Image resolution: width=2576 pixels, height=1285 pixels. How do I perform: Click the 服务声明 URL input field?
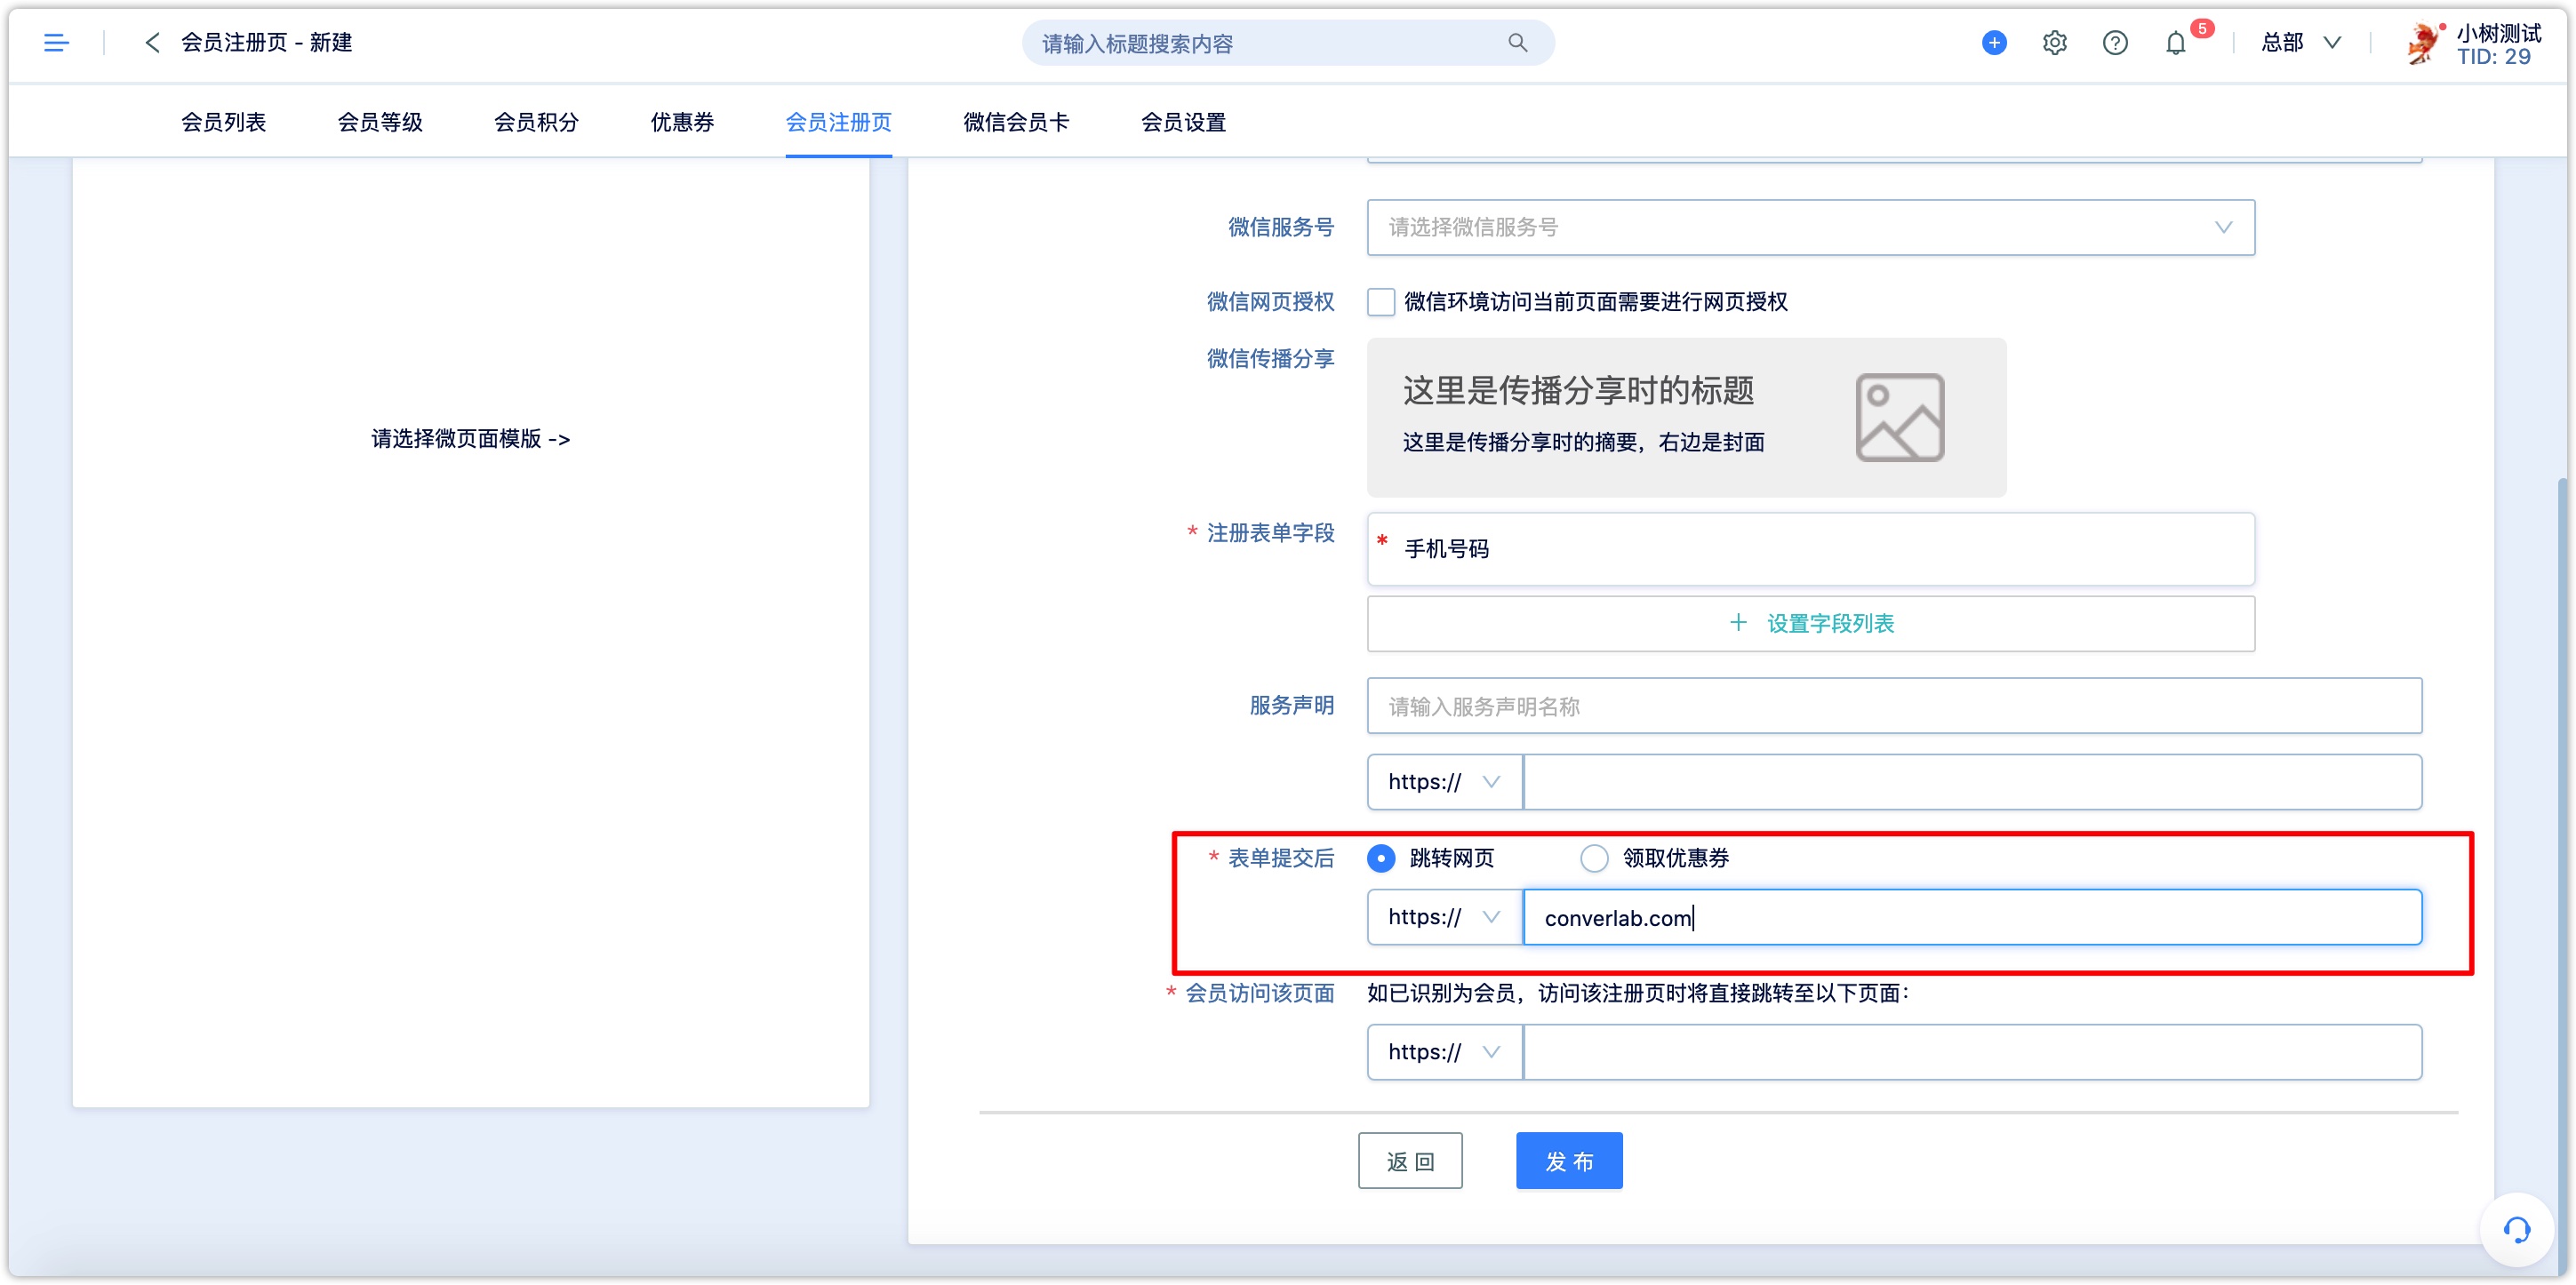coord(1972,782)
